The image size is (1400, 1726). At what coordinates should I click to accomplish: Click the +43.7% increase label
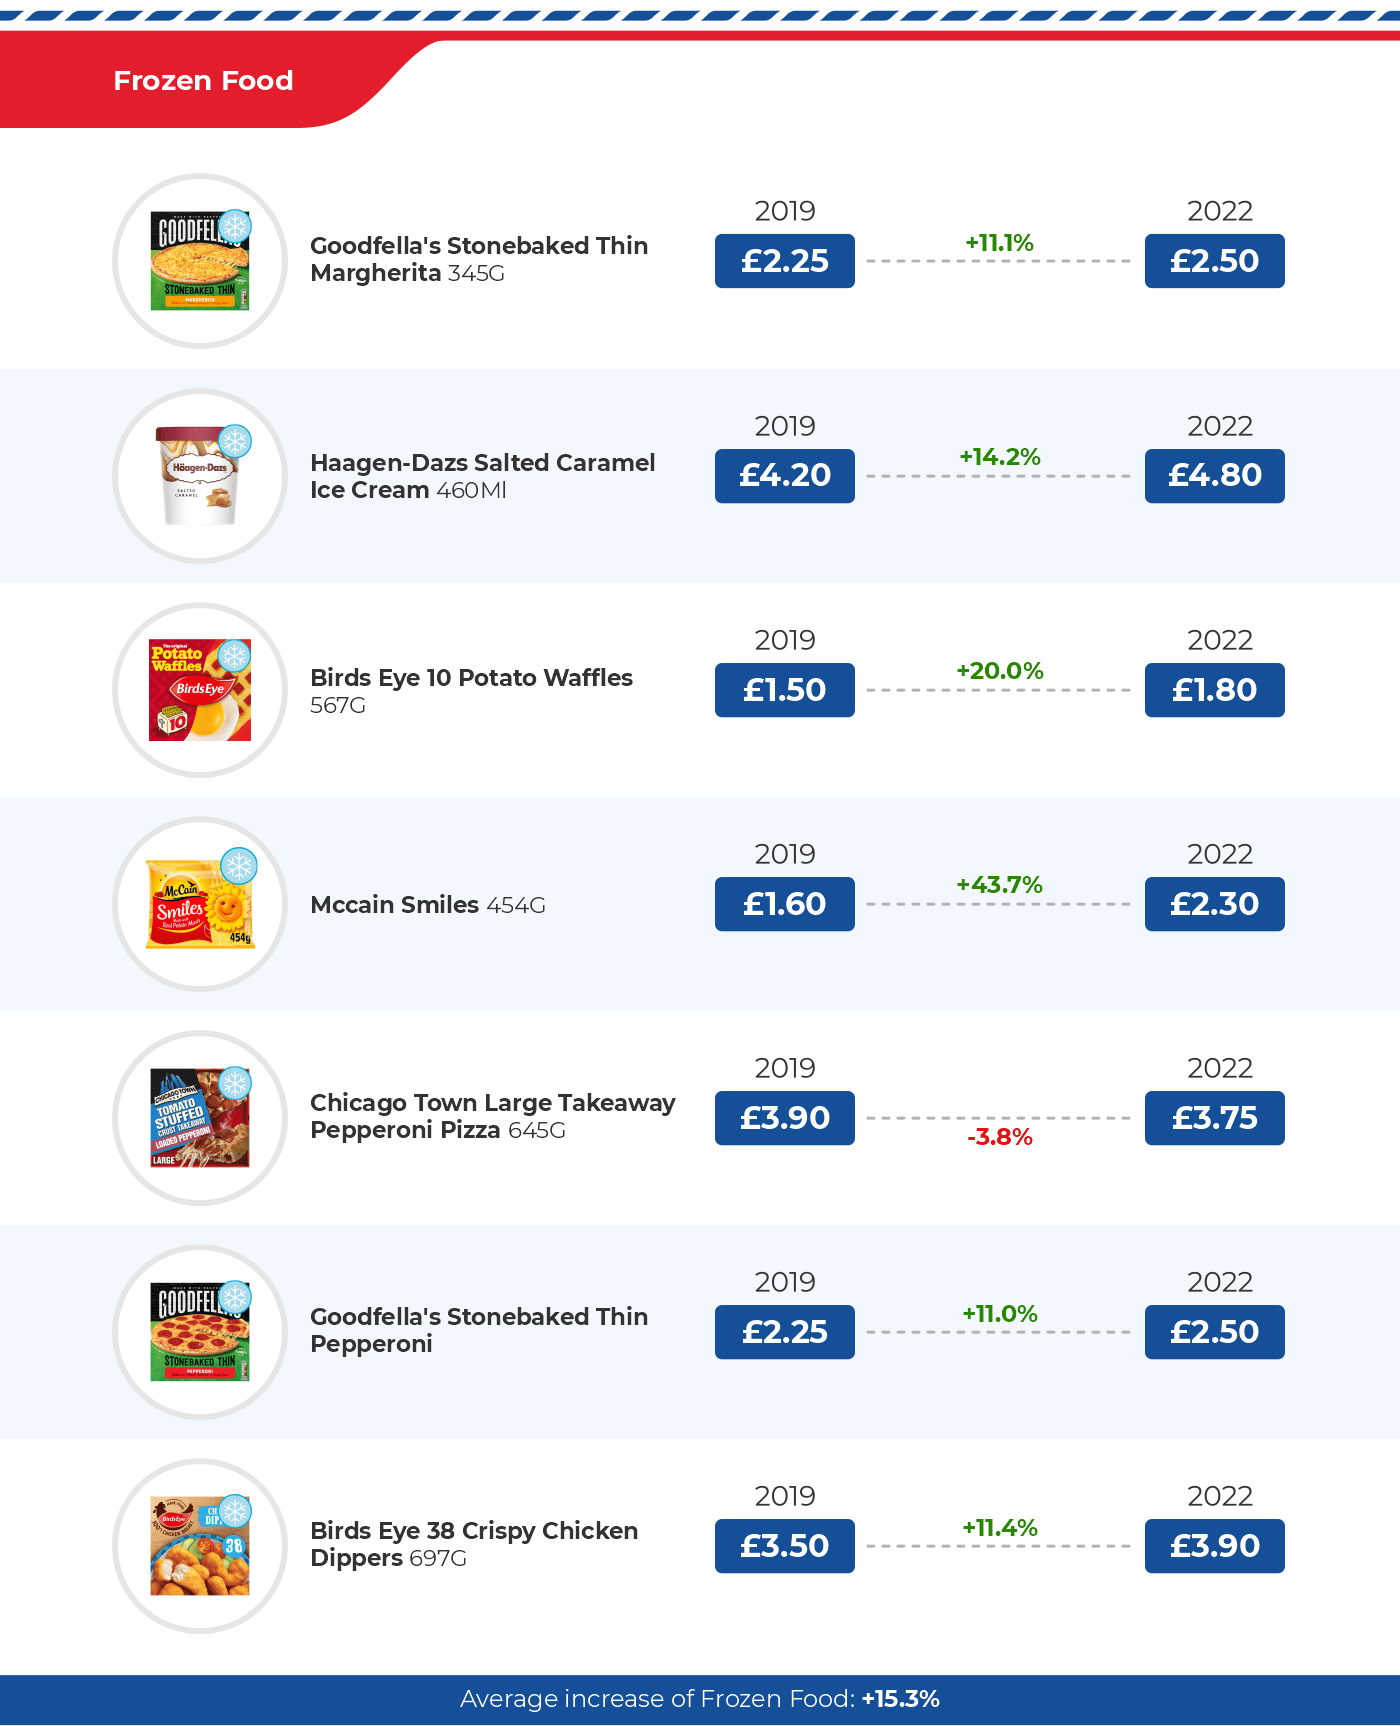click(x=999, y=885)
